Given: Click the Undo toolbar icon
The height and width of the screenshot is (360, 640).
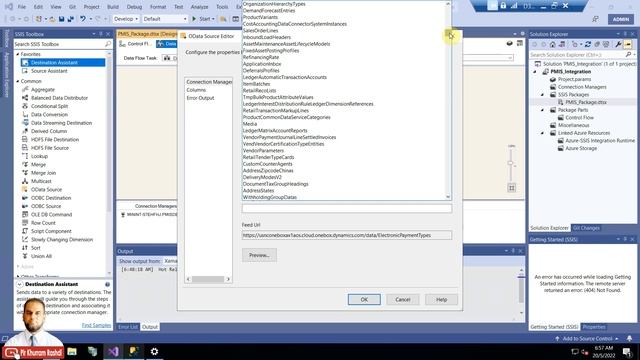Looking at the screenshot, I should click(x=83, y=19).
